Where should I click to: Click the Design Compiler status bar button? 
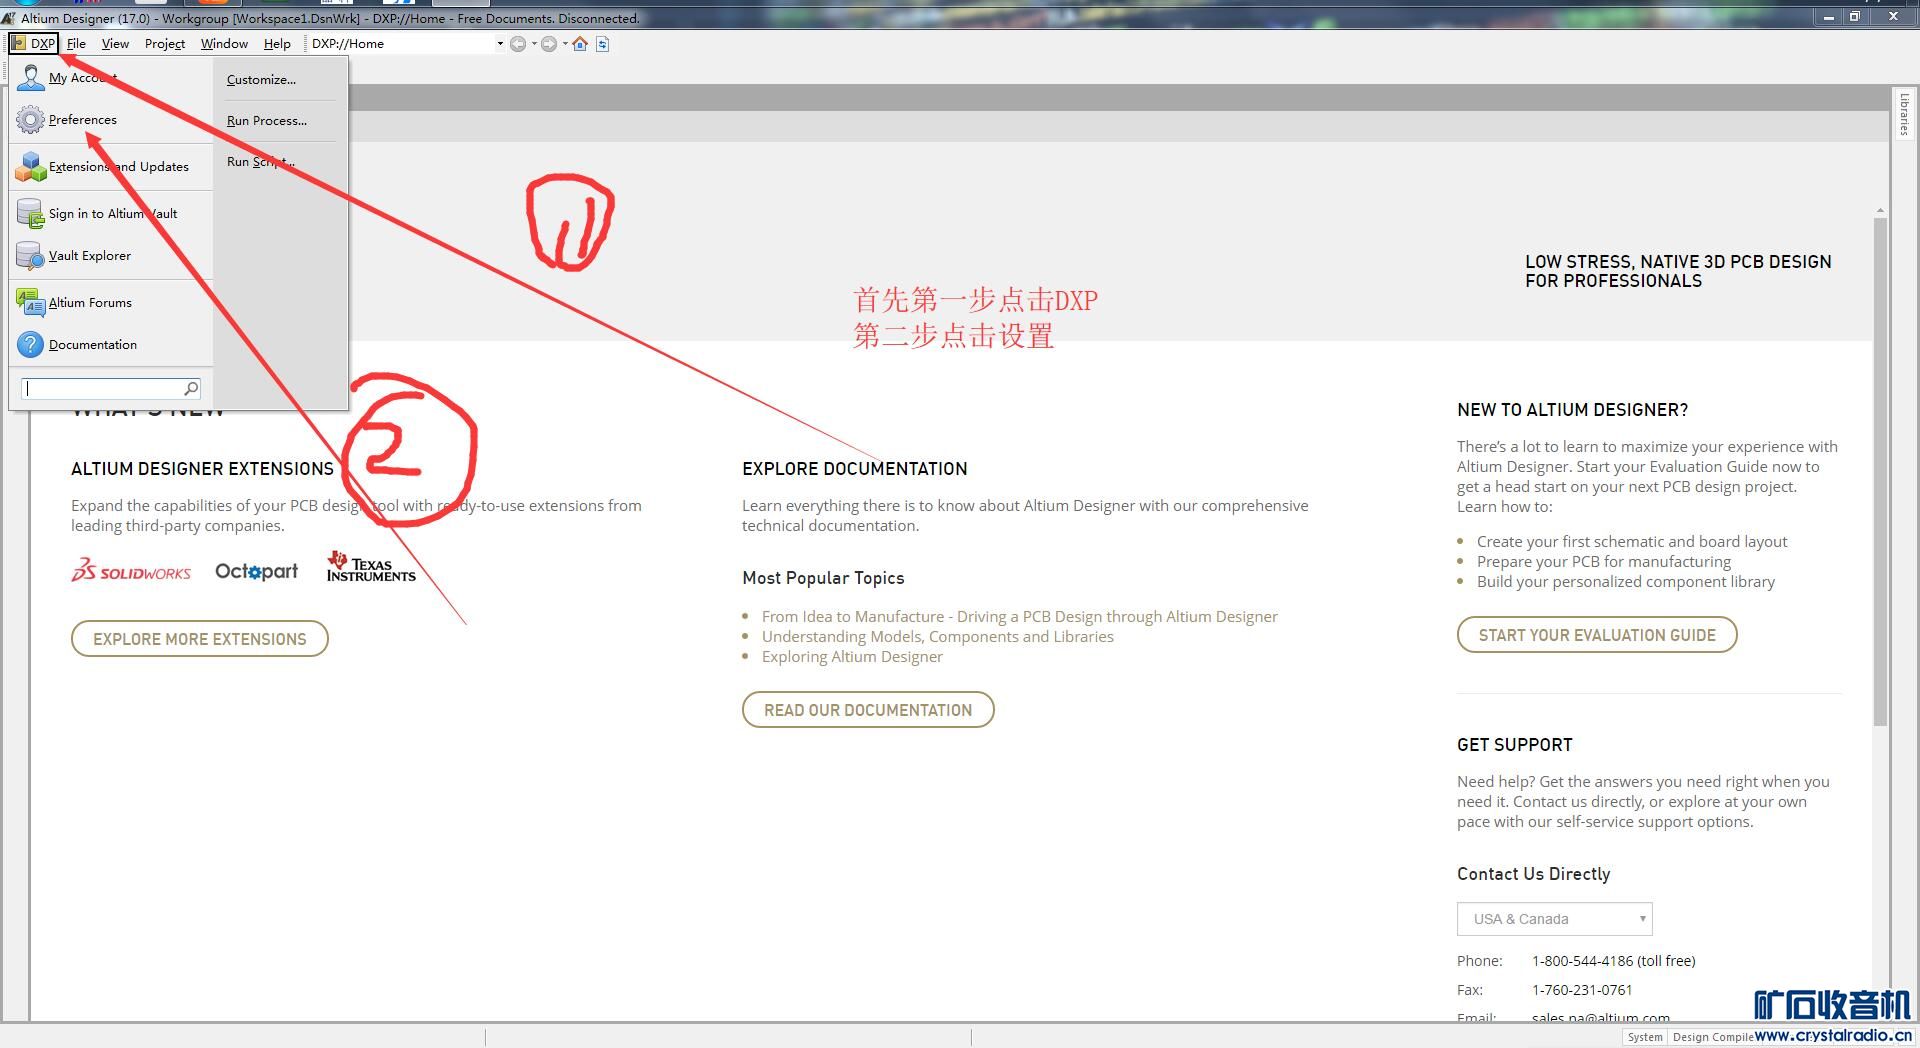pos(1712,1037)
